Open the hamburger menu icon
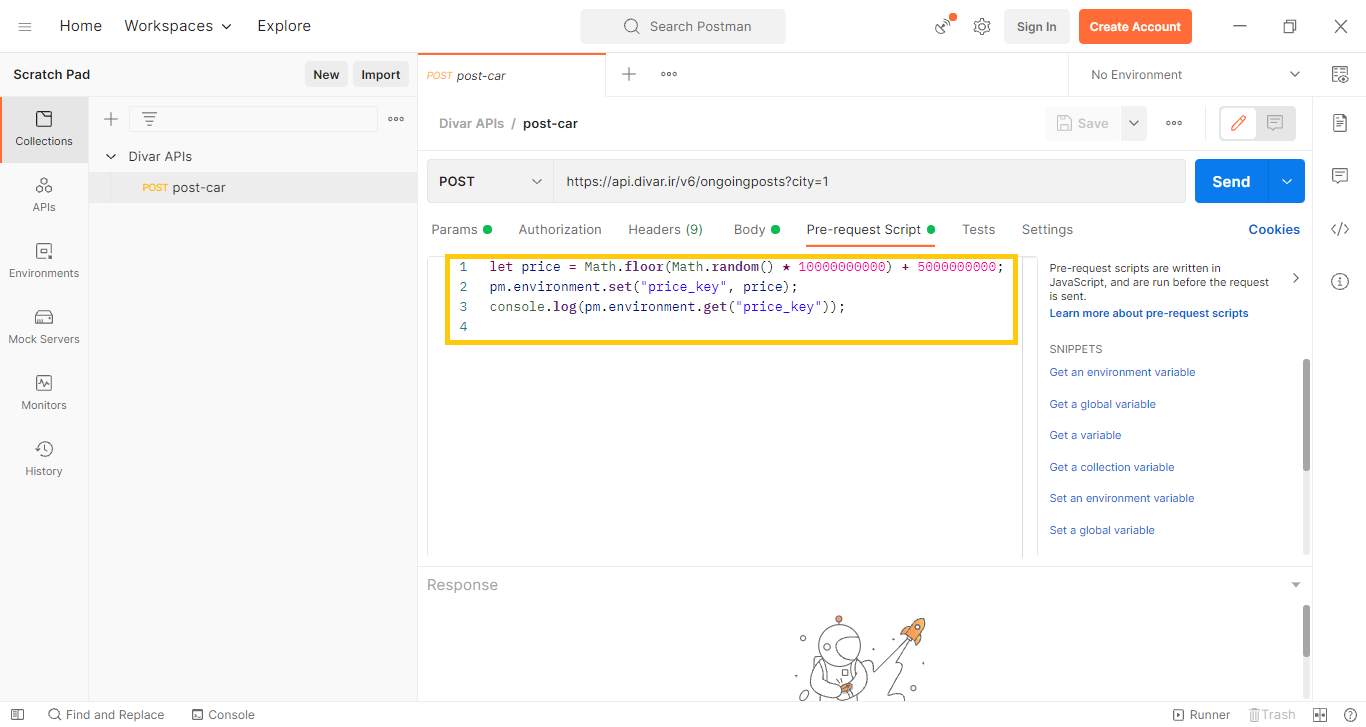1366x727 pixels. tap(25, 27)
